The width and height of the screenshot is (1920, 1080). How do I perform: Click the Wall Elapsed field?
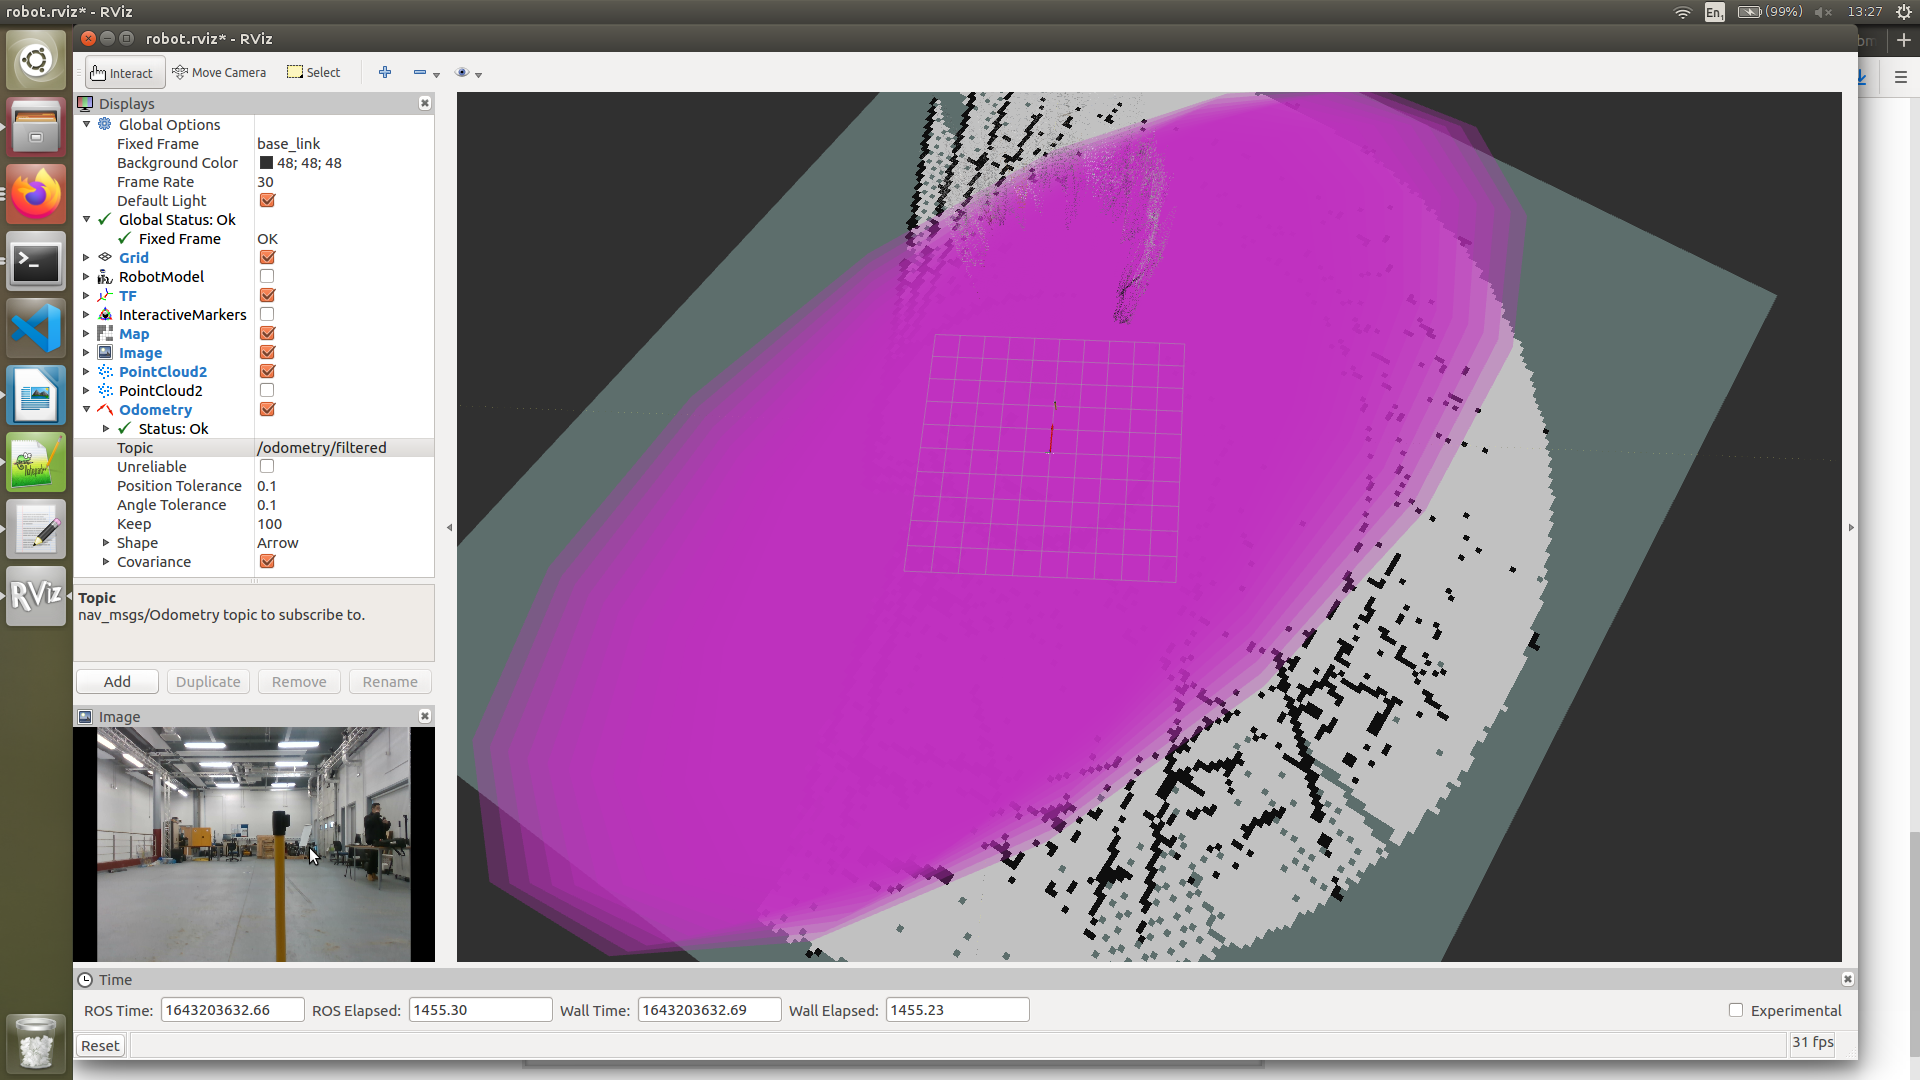(957, 1010)
